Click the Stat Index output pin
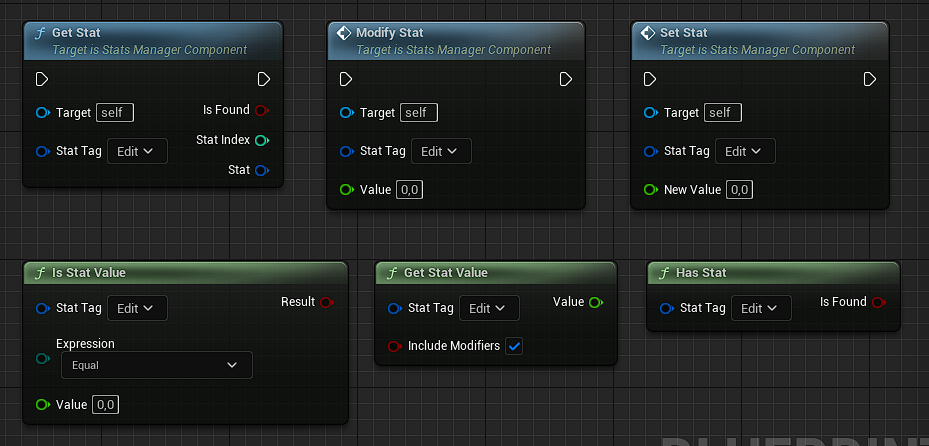This screenshot has height=446, width=929. click(262, 140)
